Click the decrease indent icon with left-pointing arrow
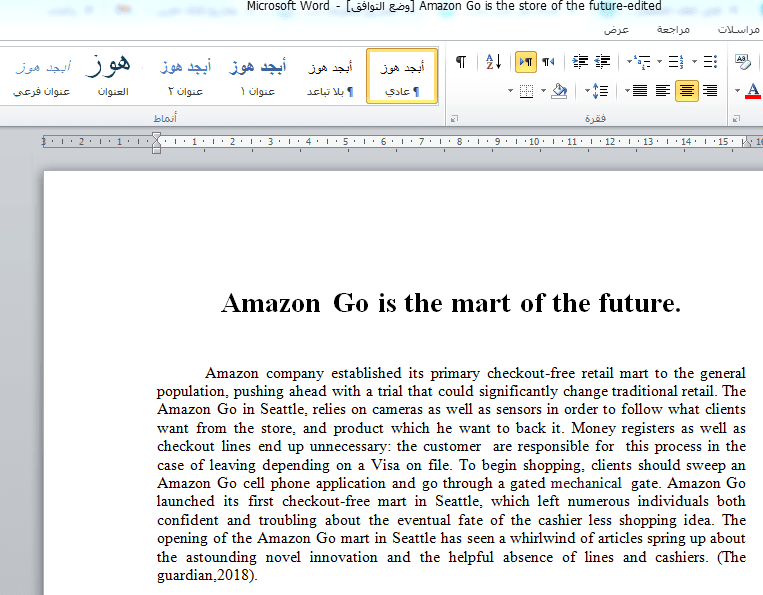The width and height of the screenshot is (763, 595). tap(602, 62)
